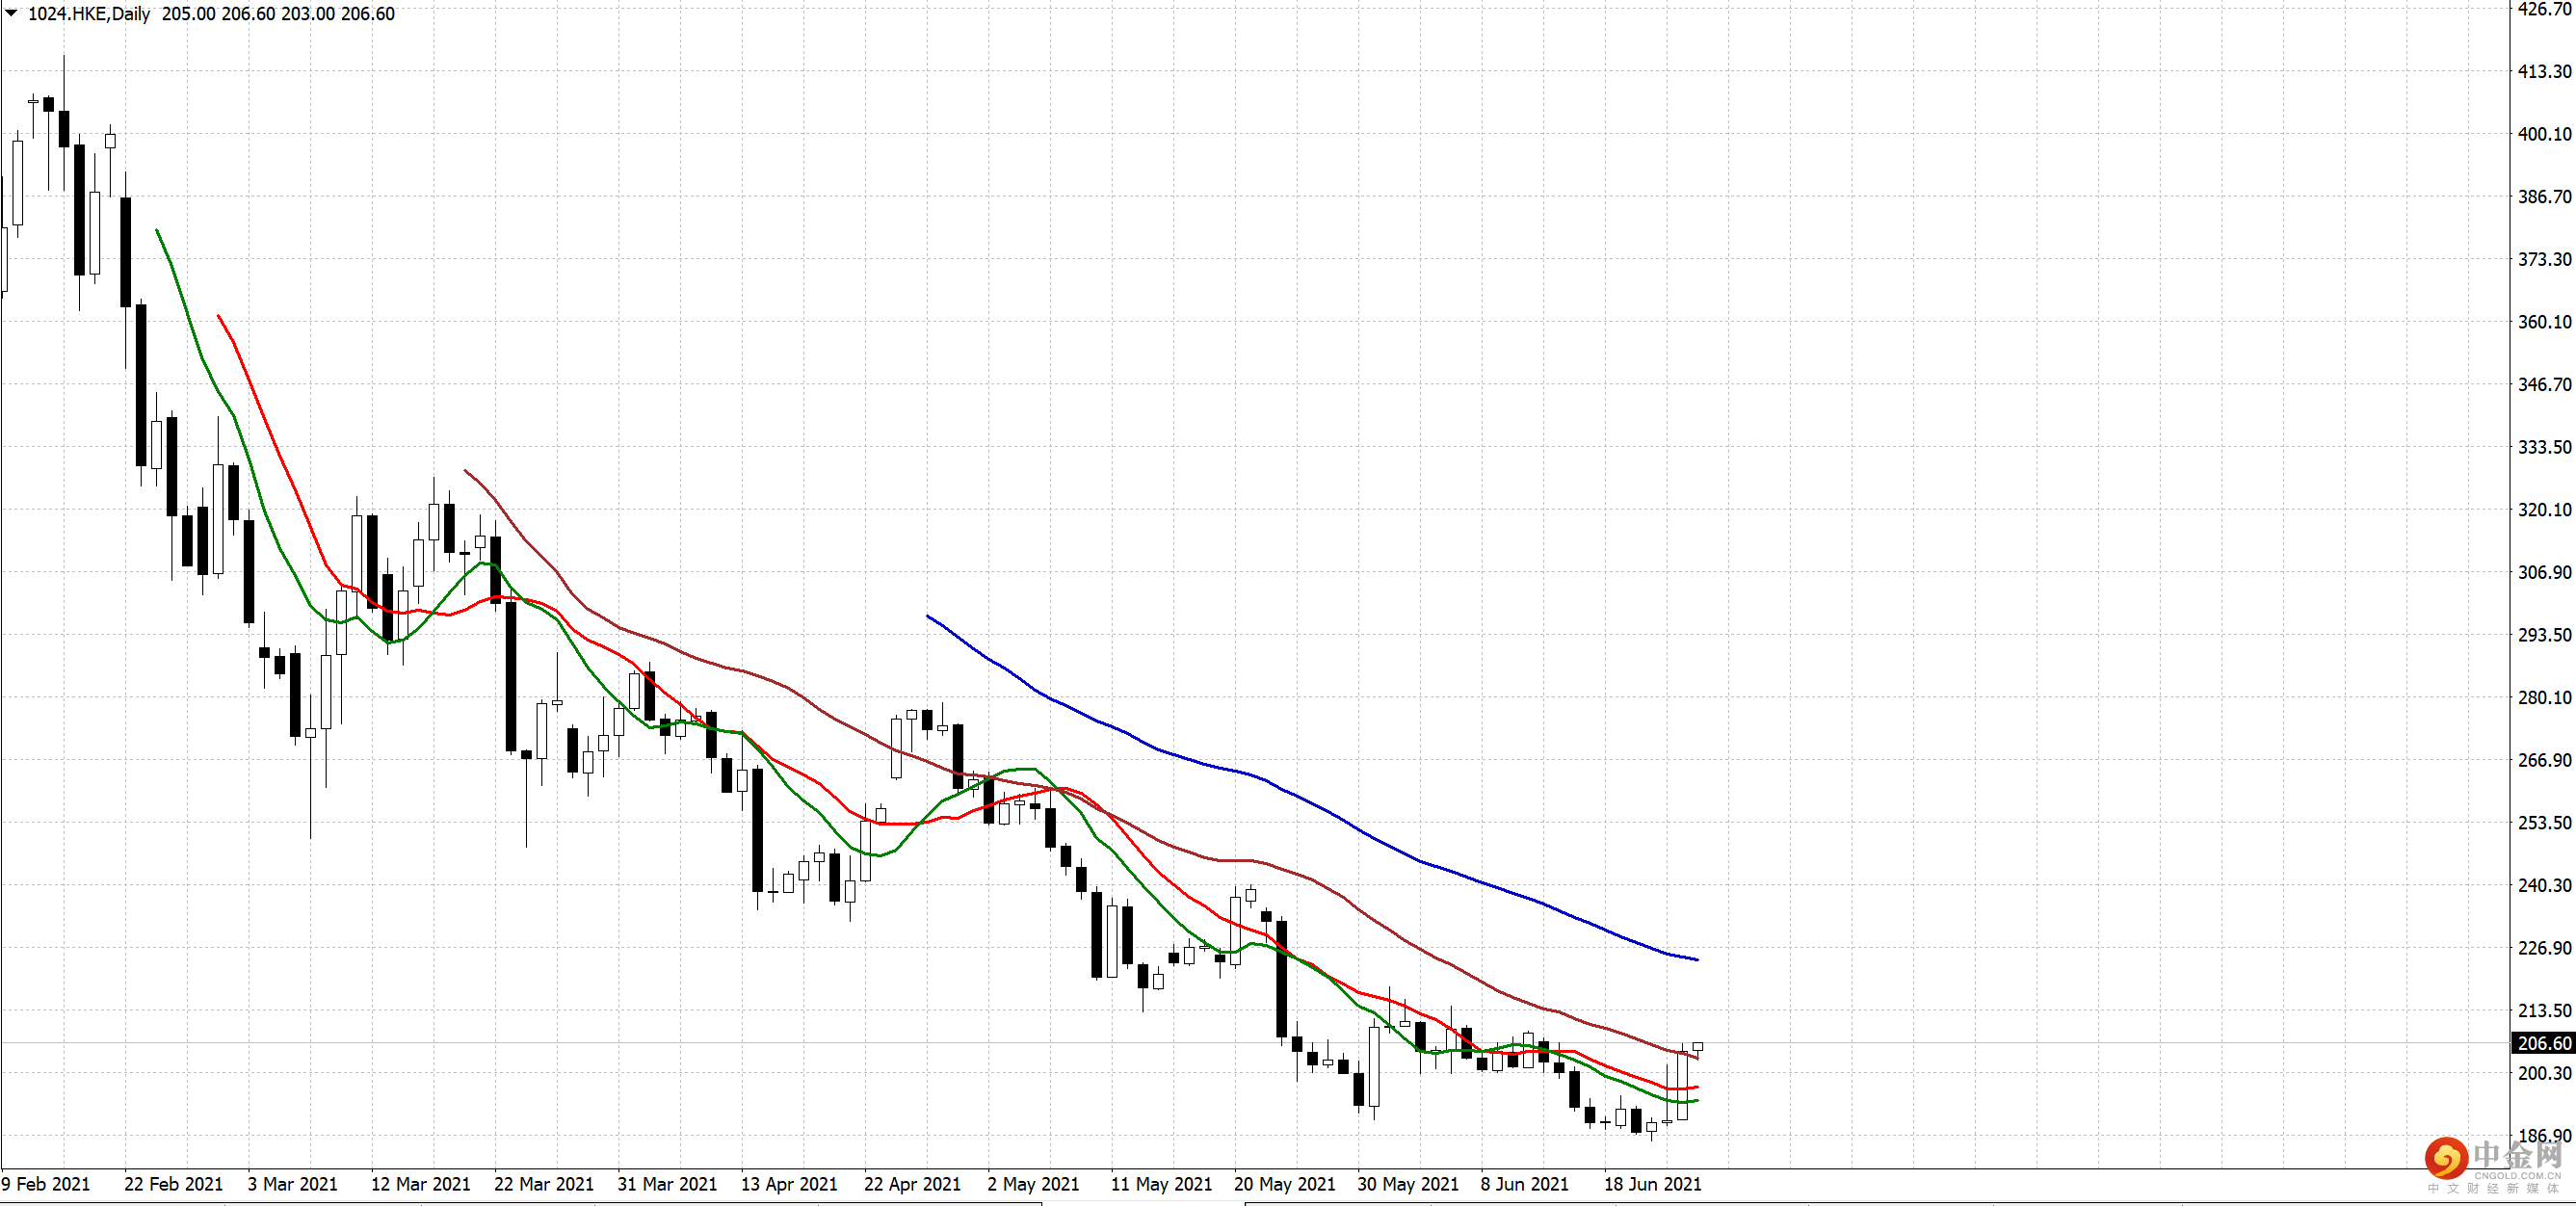Click the 9 Feb 2021 date label
The height and width of the screenshot is (1206, 2576).
pos(46,1184)
